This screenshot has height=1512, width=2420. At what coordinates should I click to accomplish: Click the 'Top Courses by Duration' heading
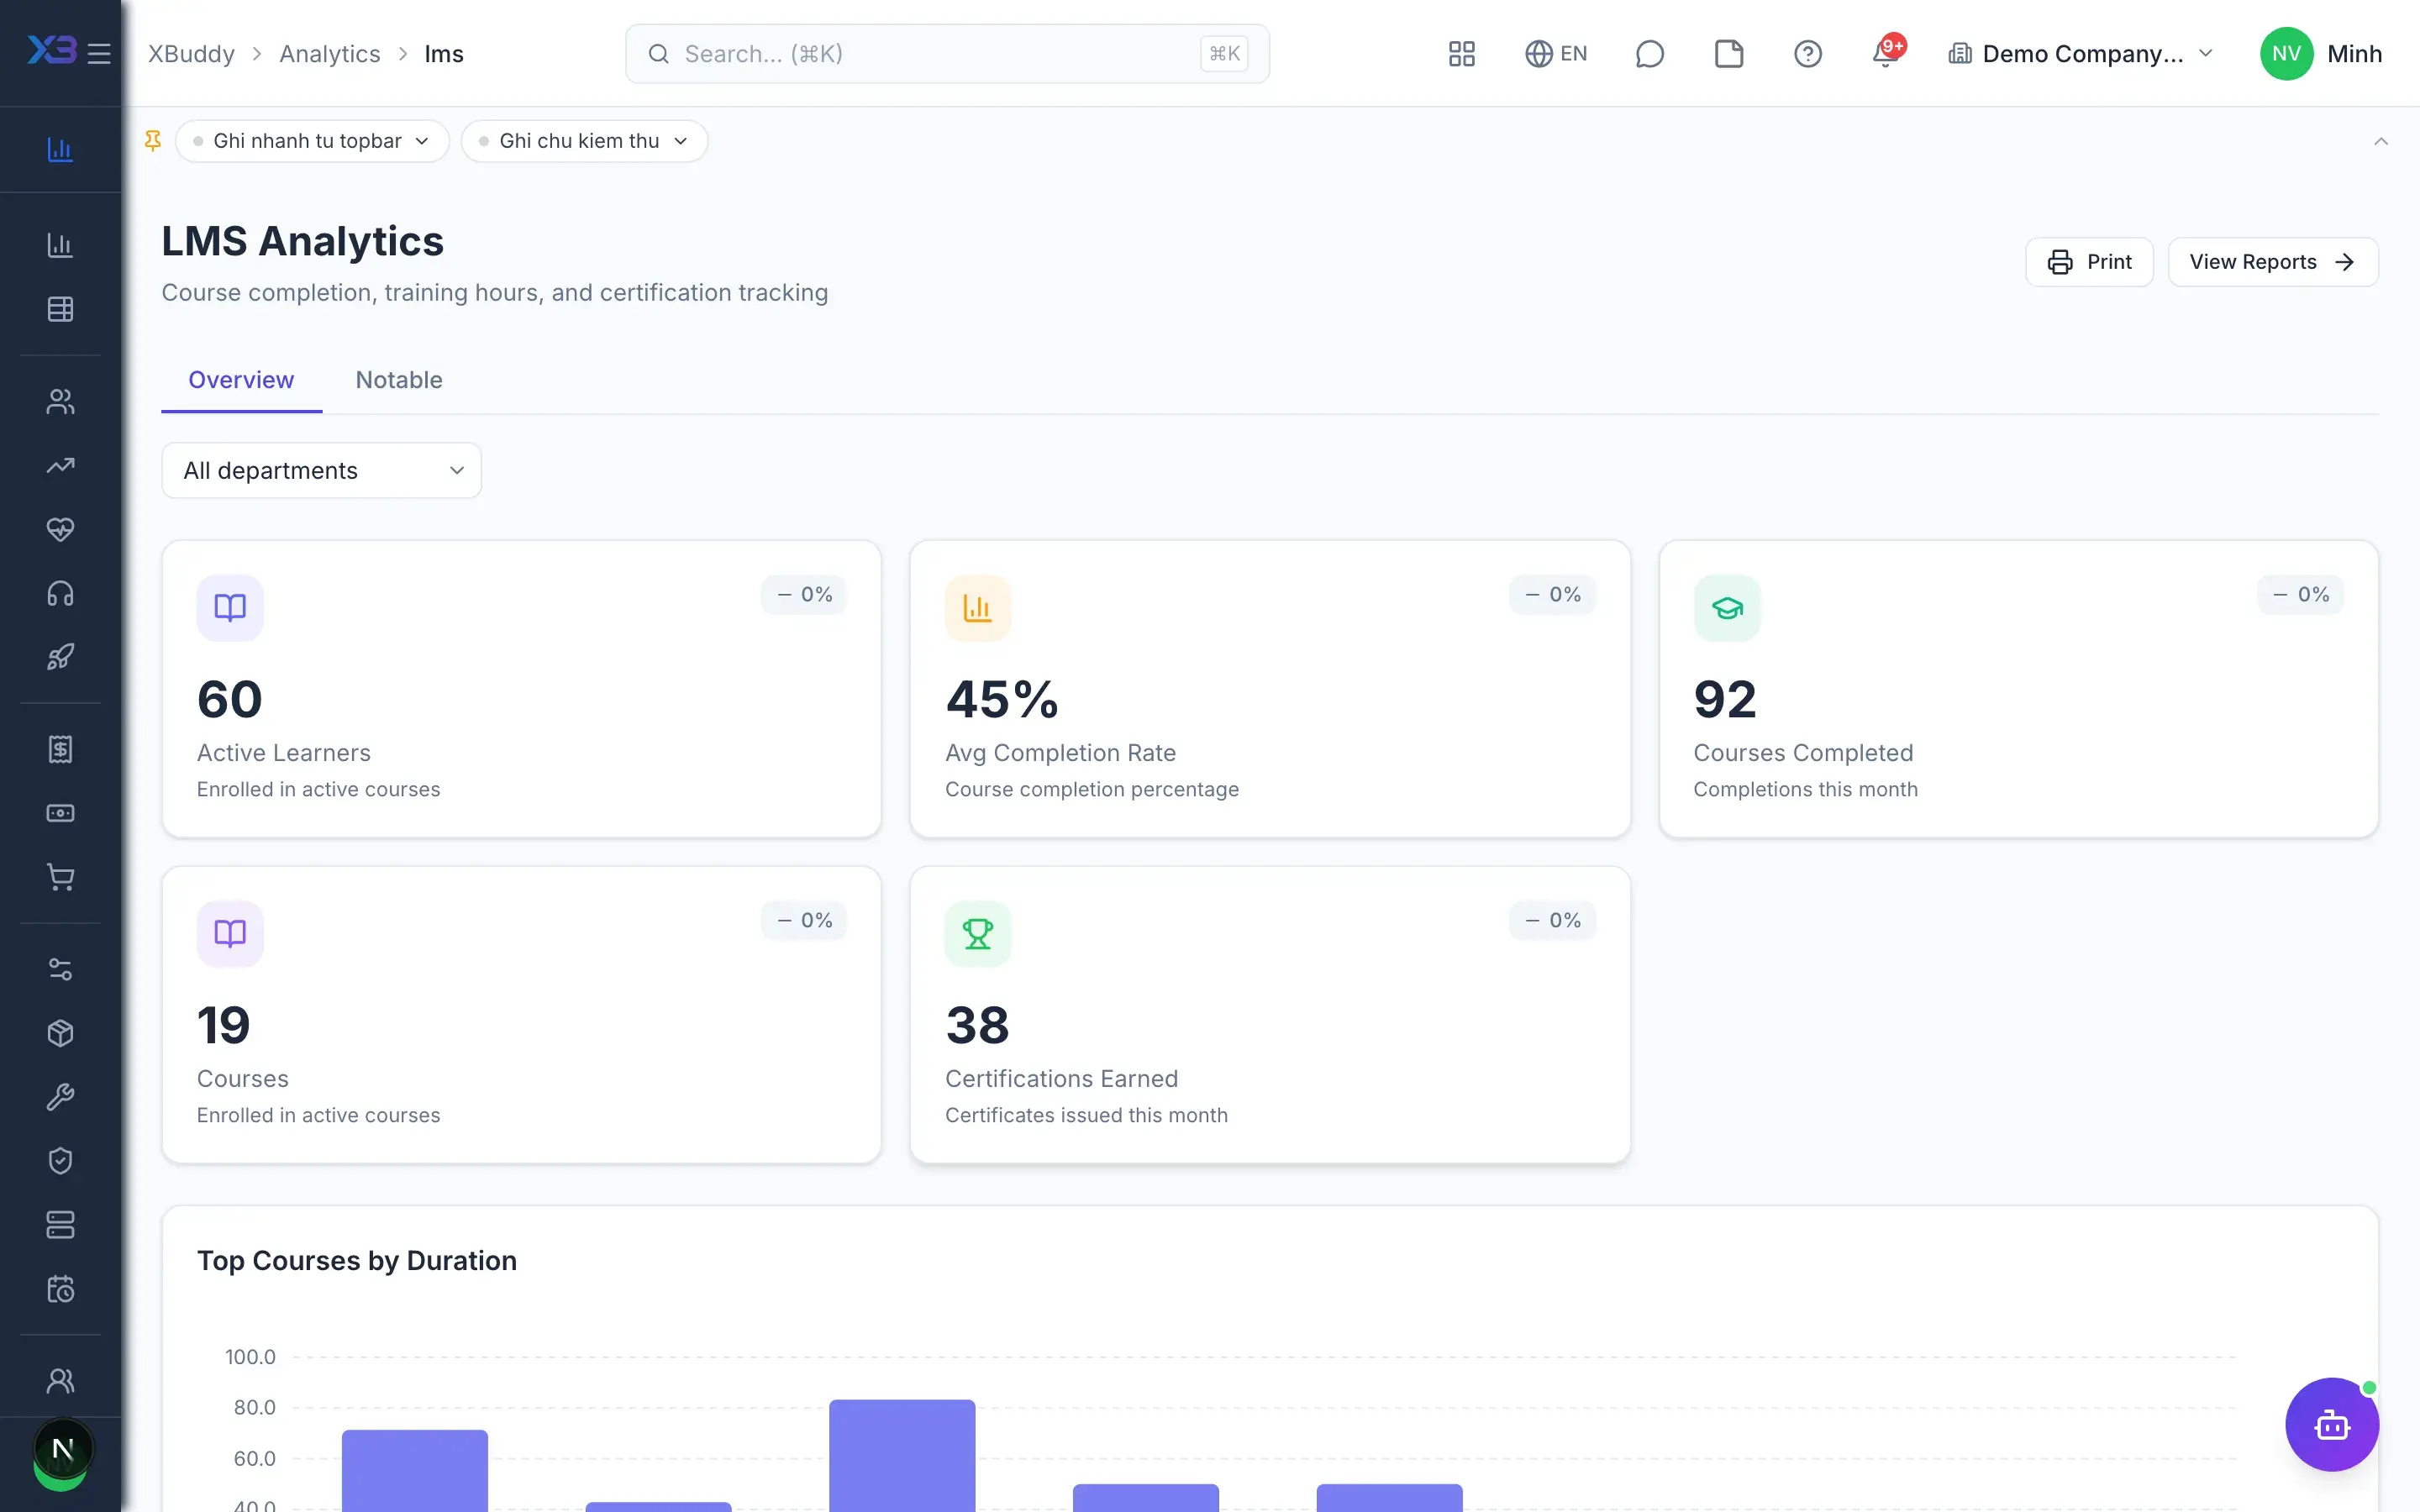click(357, 1261)
